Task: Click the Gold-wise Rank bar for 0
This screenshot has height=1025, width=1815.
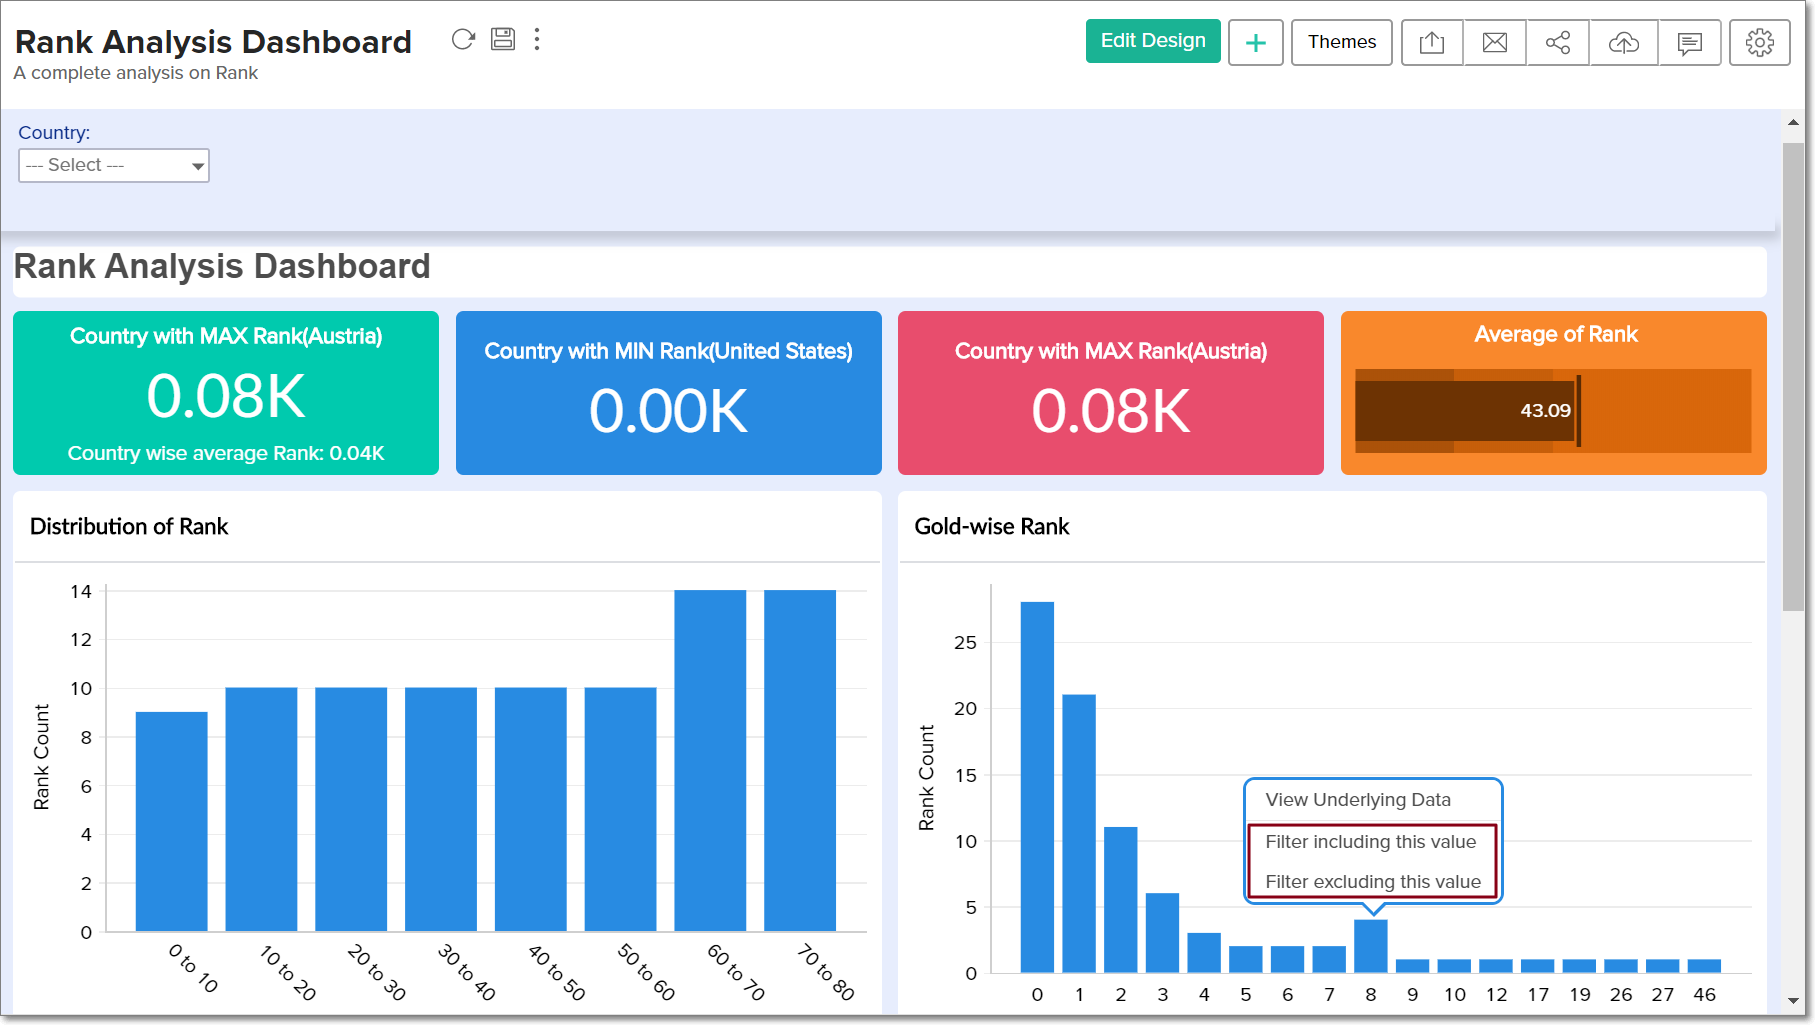Action: click(1037, 787)
